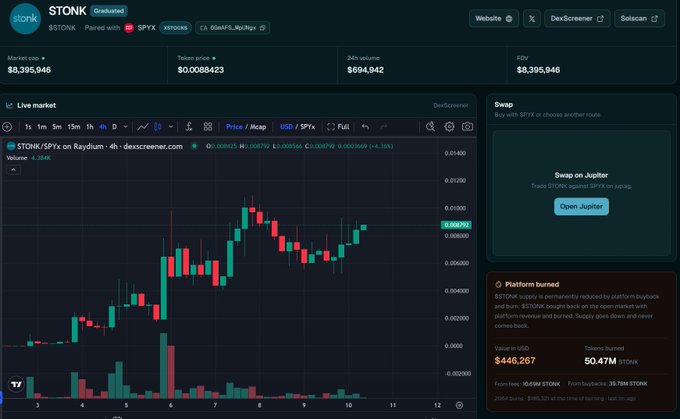Click the burned value $446,267

515,360
